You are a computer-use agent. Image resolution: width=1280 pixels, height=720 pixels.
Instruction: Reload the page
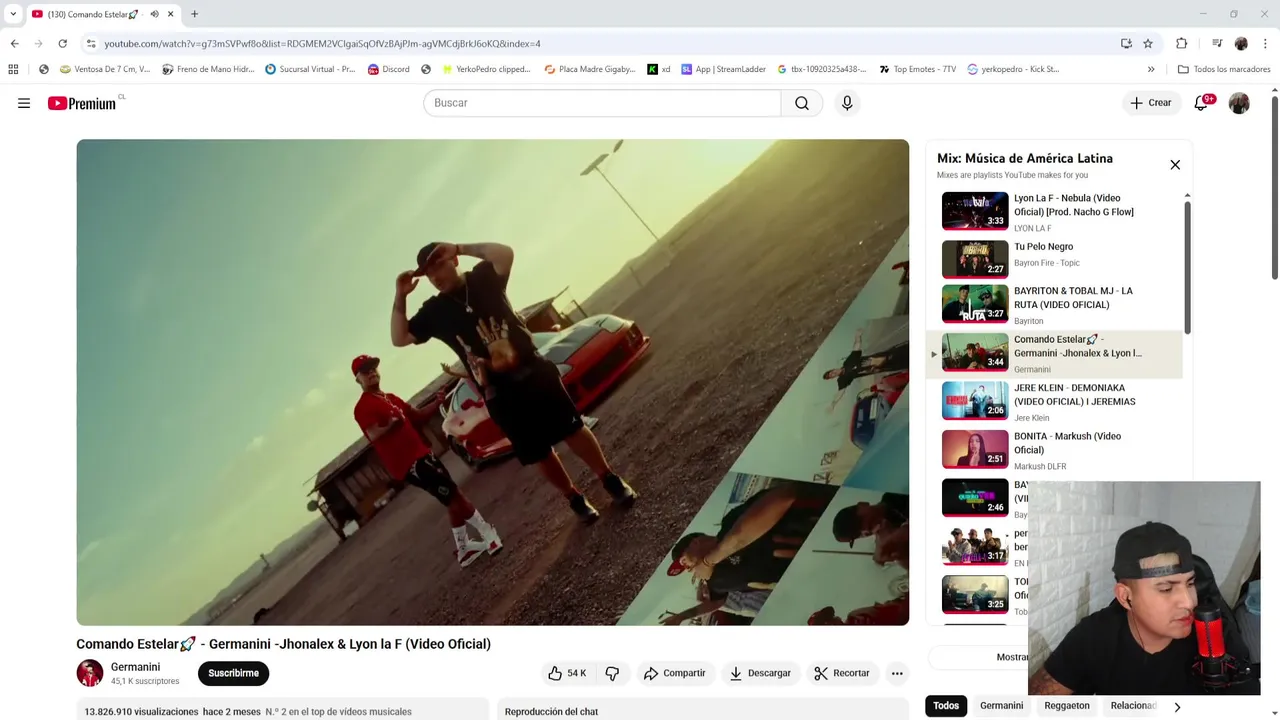pos(62,43)
